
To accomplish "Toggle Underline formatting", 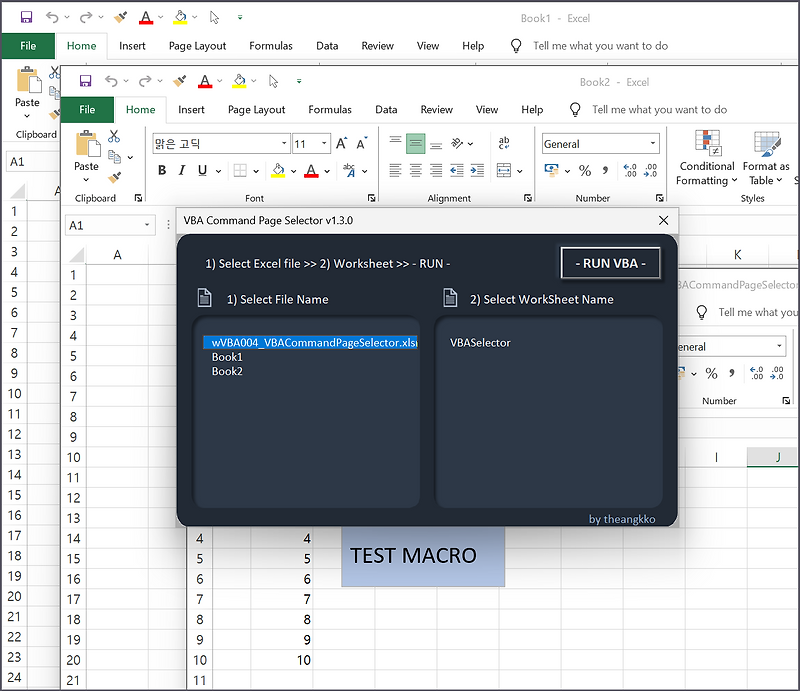I will [x=202, y=170].
